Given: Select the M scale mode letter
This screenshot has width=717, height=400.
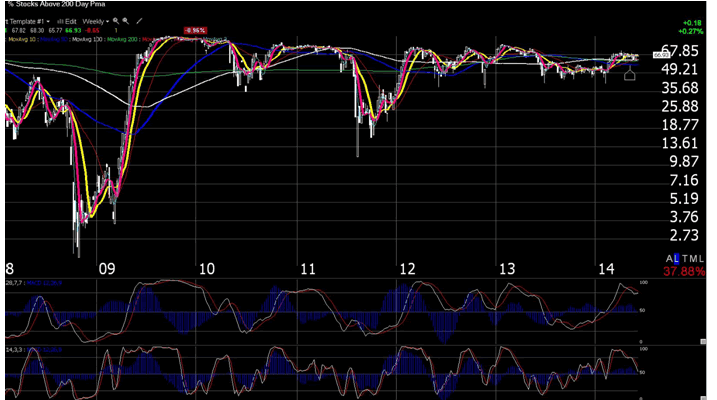Looking at the screenshot, I should point(693,259).
